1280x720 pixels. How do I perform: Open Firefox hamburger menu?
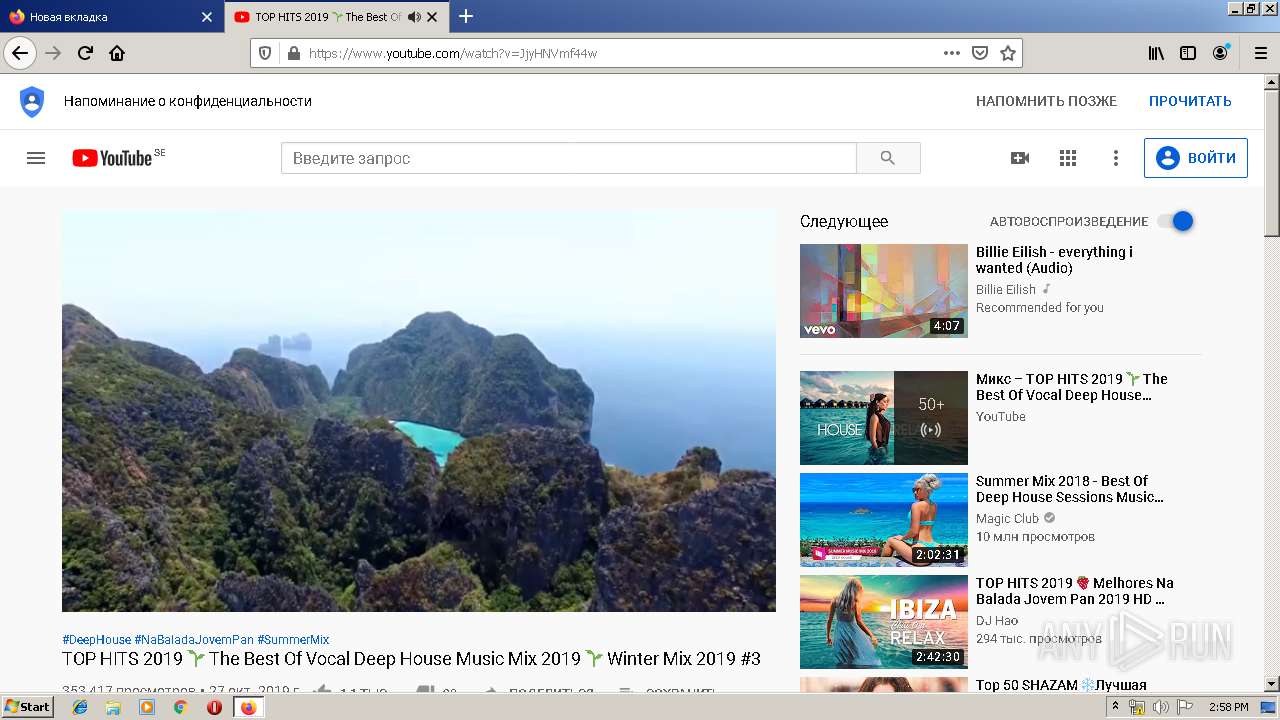point(1260,53)
